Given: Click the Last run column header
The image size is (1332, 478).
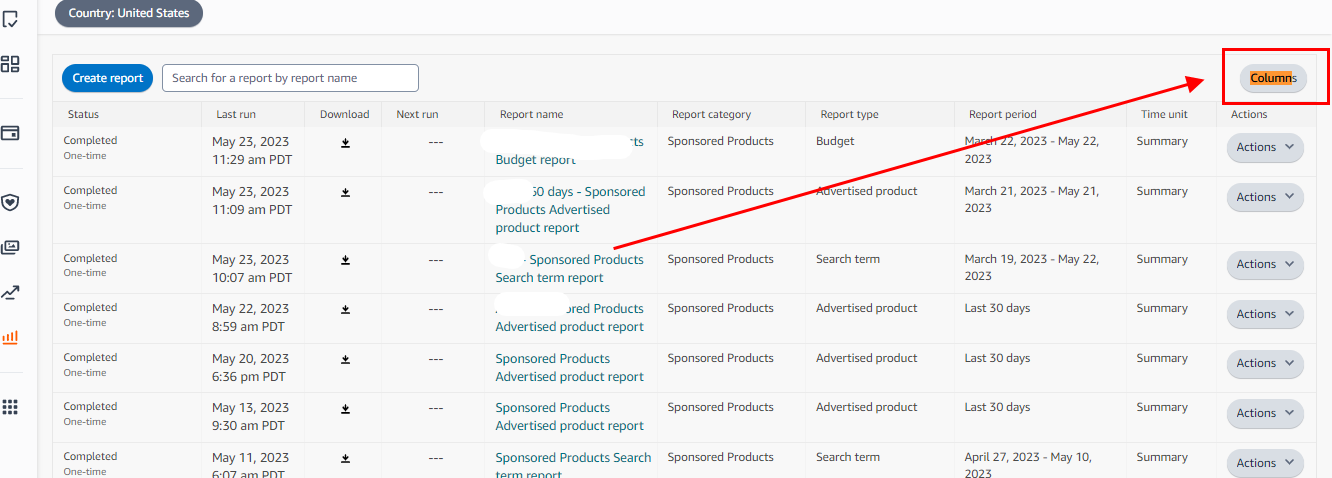Looking at the screenshot, I should click(x=235, y=114).
